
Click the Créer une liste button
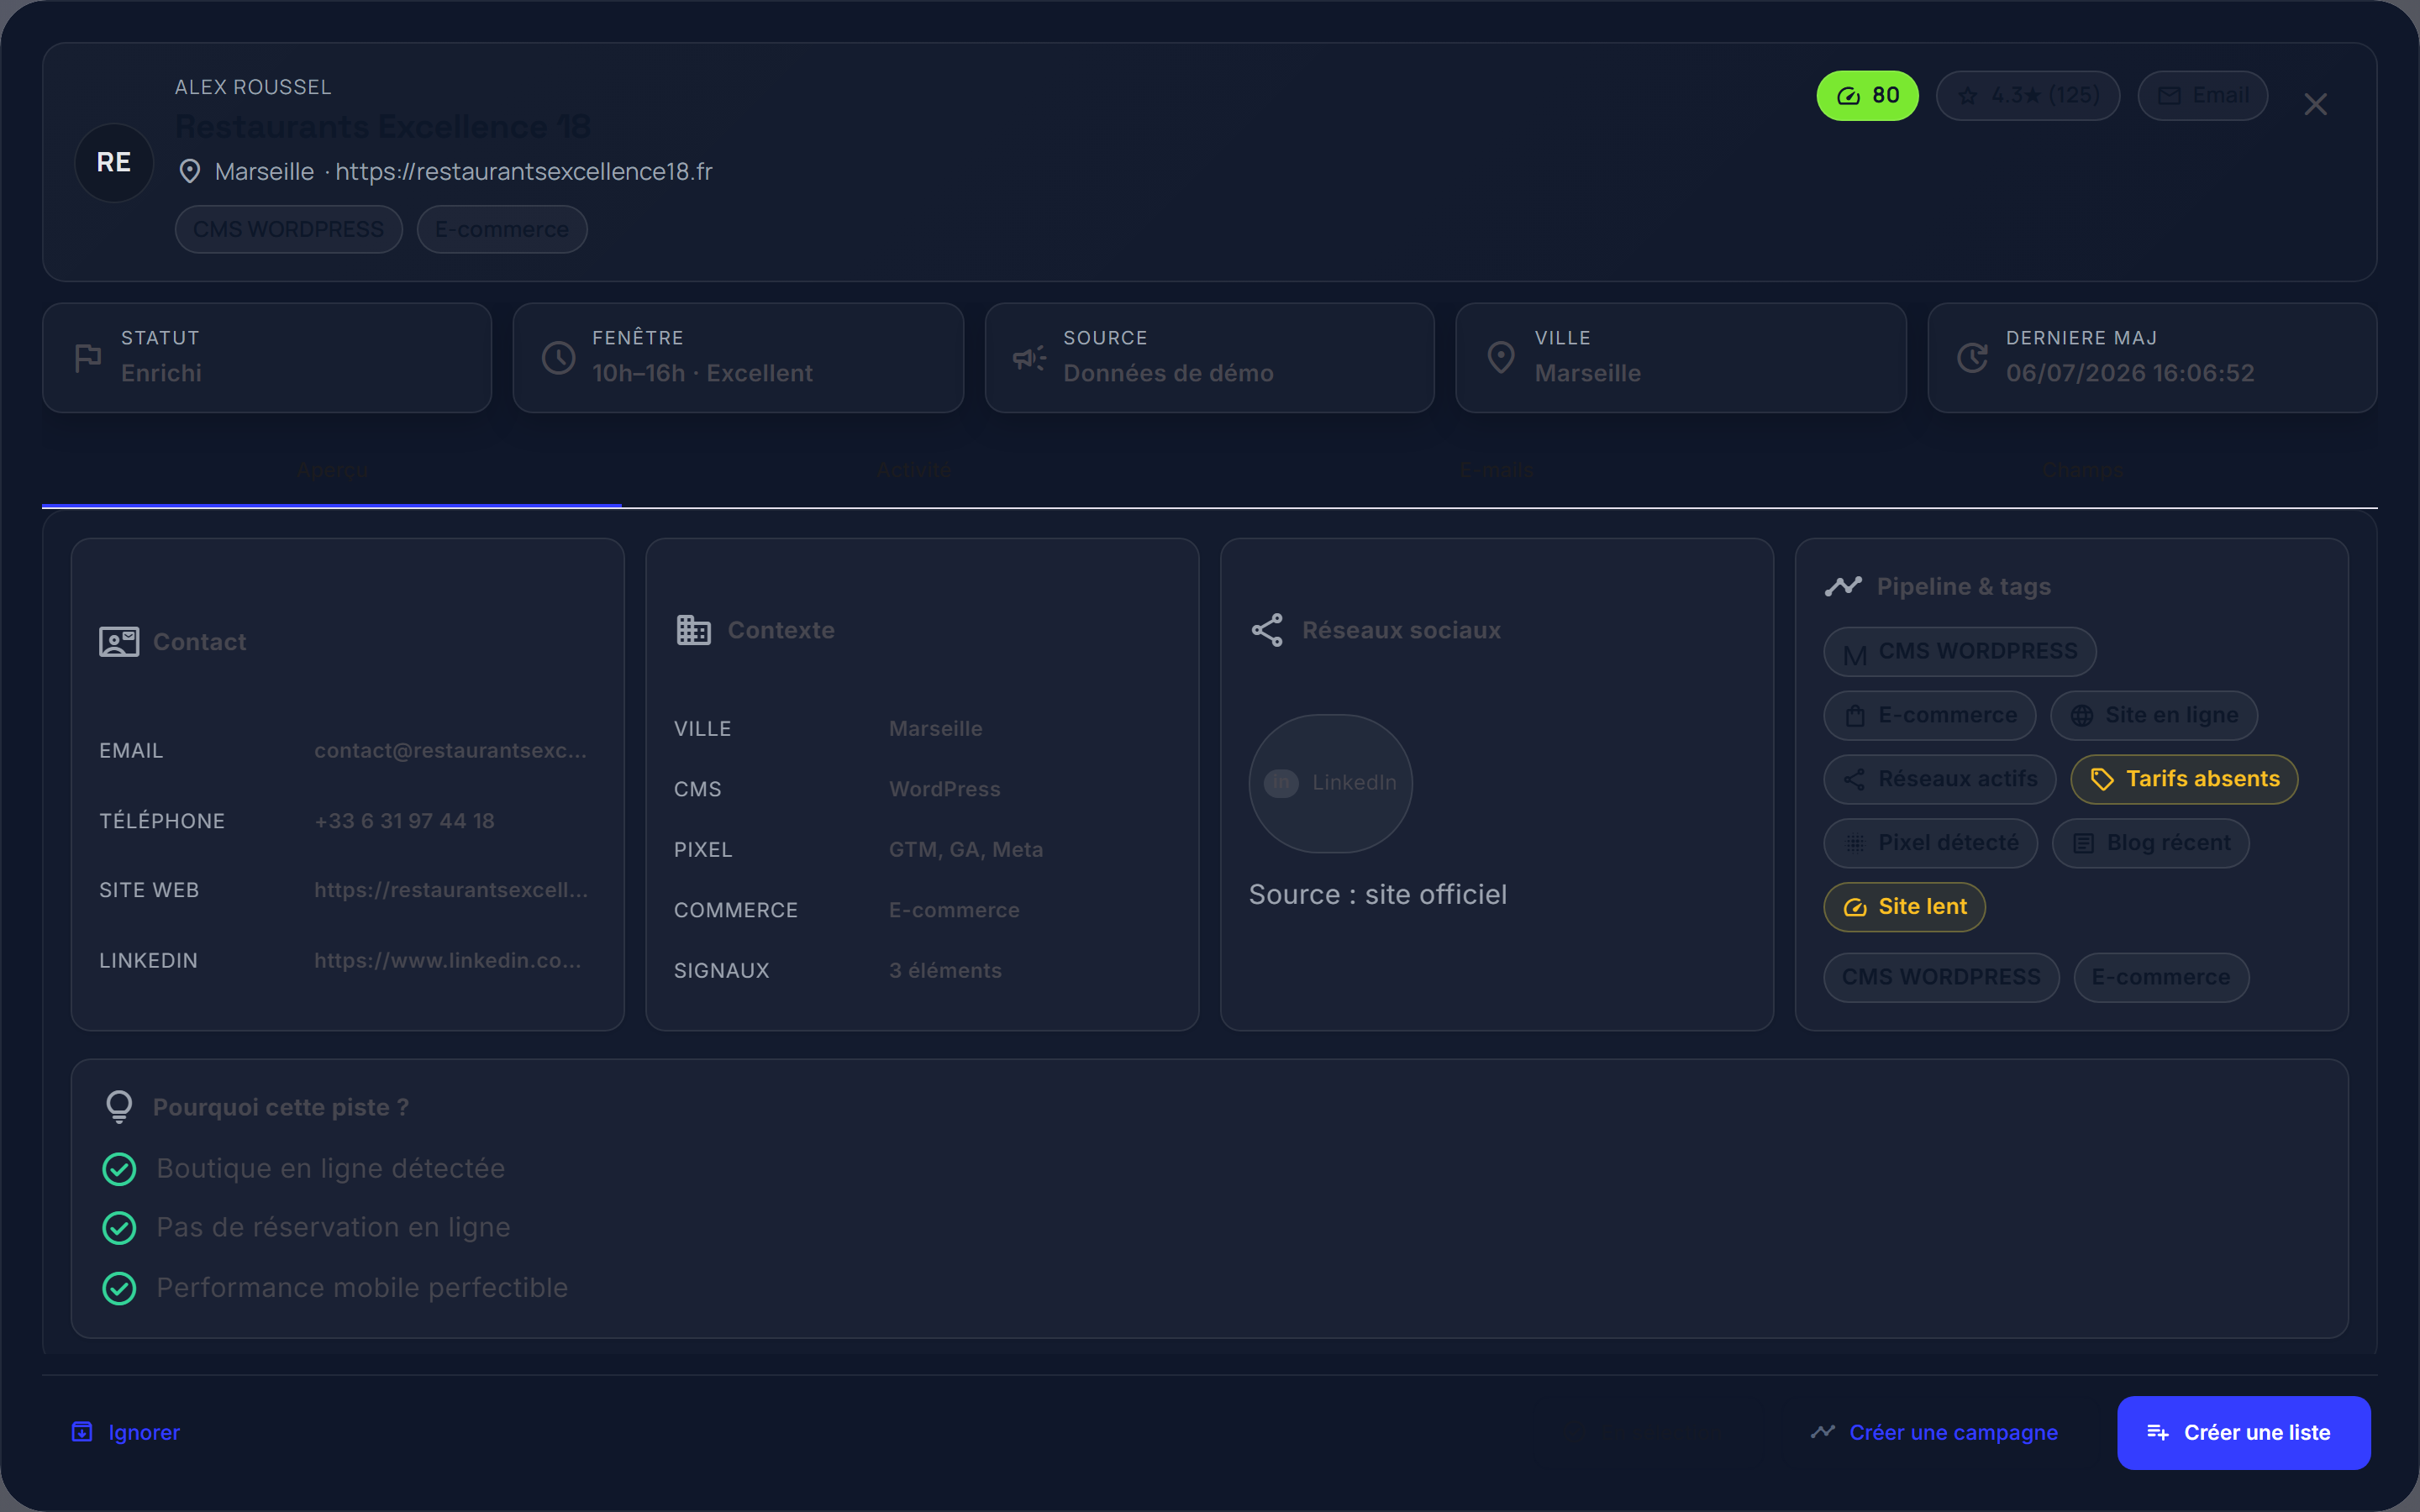pyautogui.click(x=2243, y=1433)
